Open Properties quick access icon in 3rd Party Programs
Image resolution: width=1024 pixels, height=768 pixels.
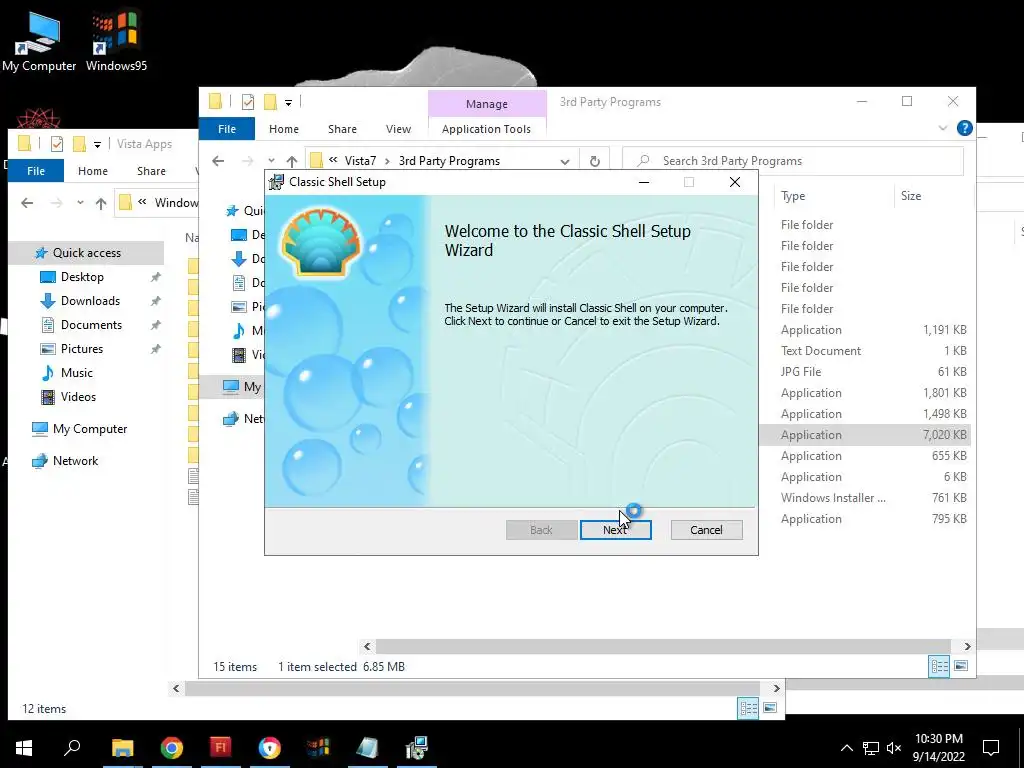coord(248,102)
